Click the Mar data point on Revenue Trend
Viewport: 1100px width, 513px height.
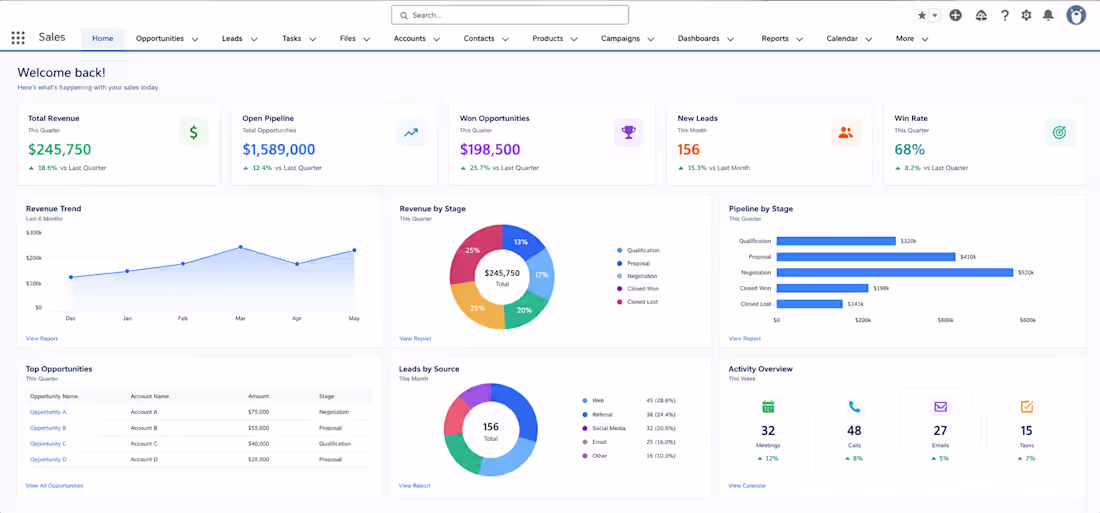(241, 247)
